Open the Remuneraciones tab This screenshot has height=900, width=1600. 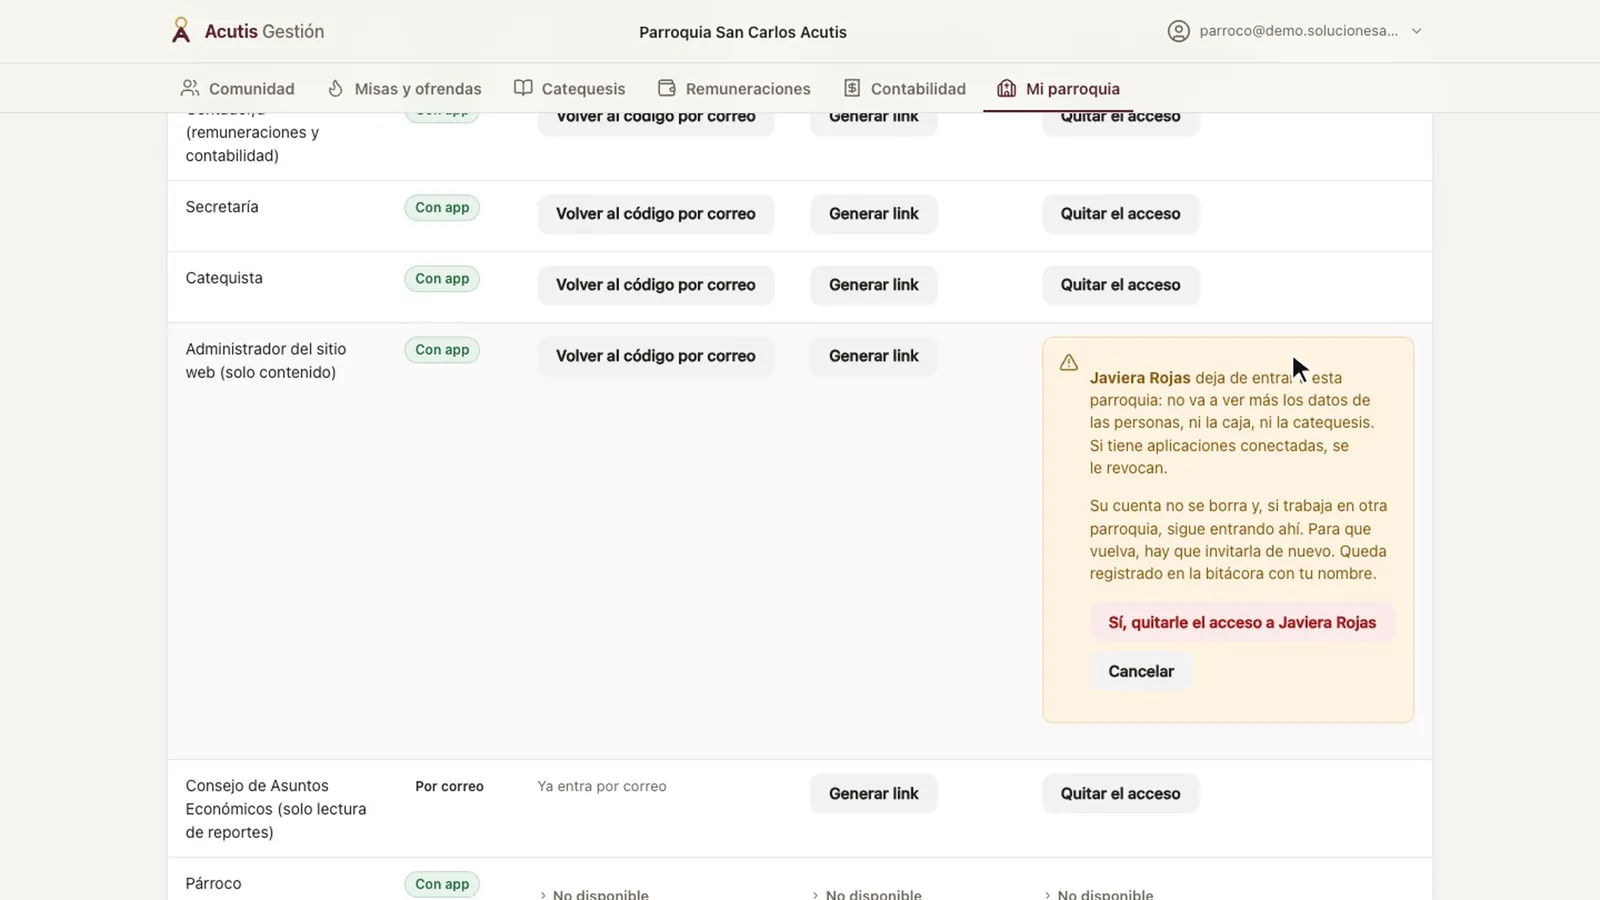pos(734,88)
